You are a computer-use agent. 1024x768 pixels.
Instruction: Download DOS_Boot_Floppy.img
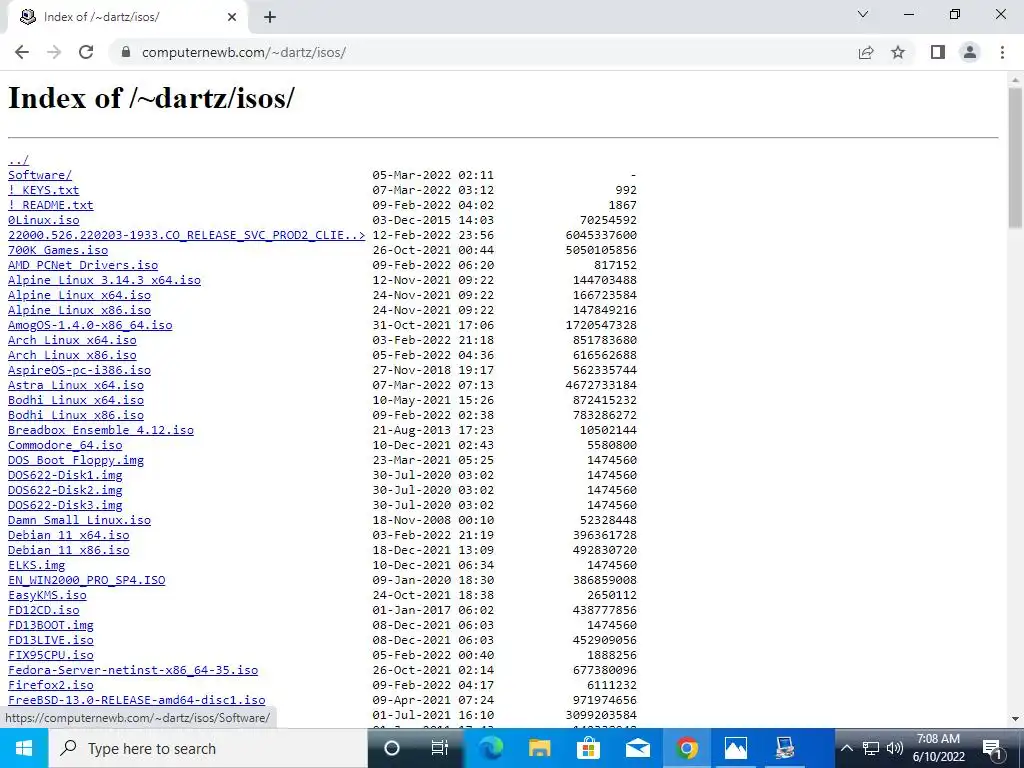tap(76, 460)
